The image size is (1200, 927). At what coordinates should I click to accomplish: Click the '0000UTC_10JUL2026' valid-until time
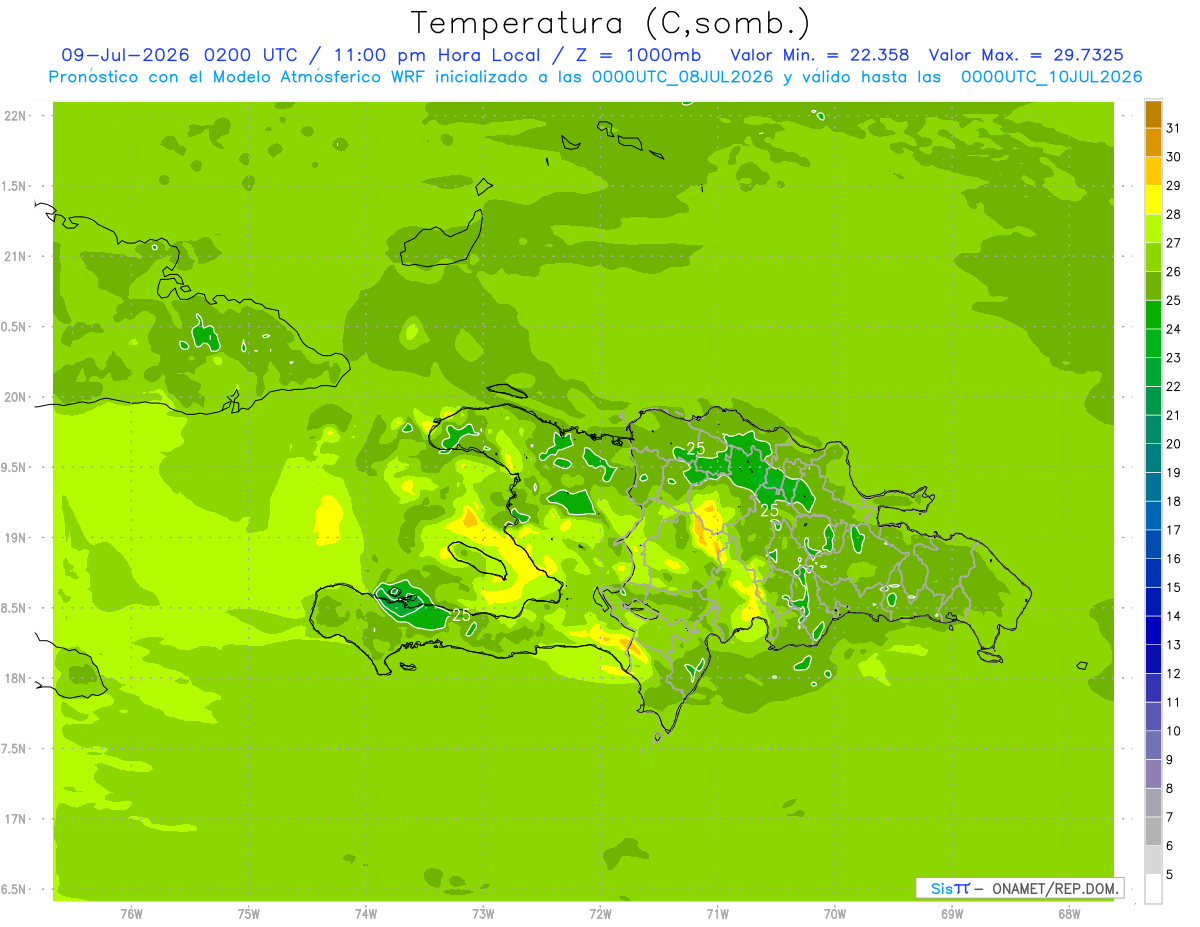[x=1051, y=77]
